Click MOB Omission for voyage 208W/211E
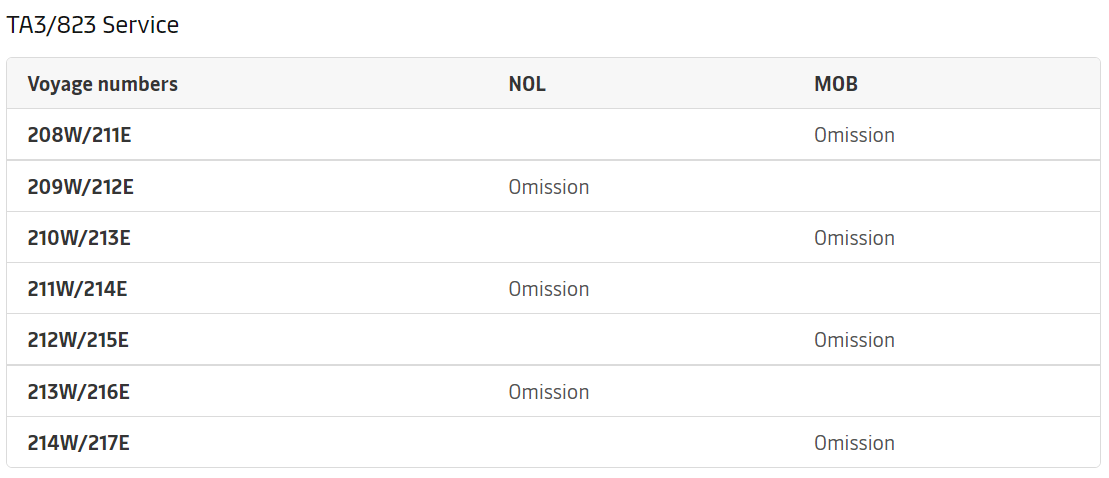The height and width of the screenshot is (478, 1109). (x=854, y=135)
